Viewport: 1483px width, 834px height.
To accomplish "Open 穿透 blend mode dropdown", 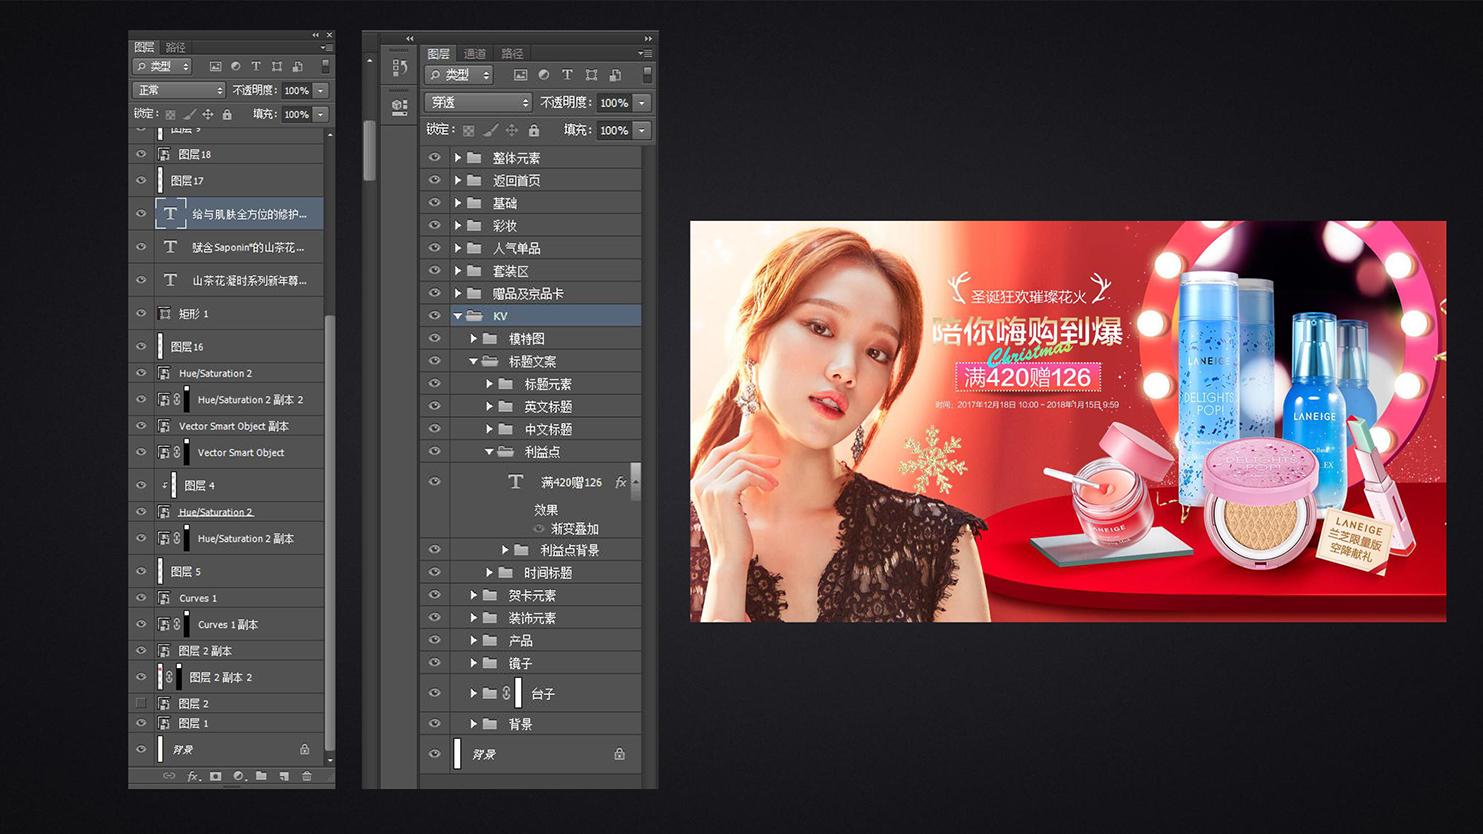I will pyautogui.click(x=478, y=102).
